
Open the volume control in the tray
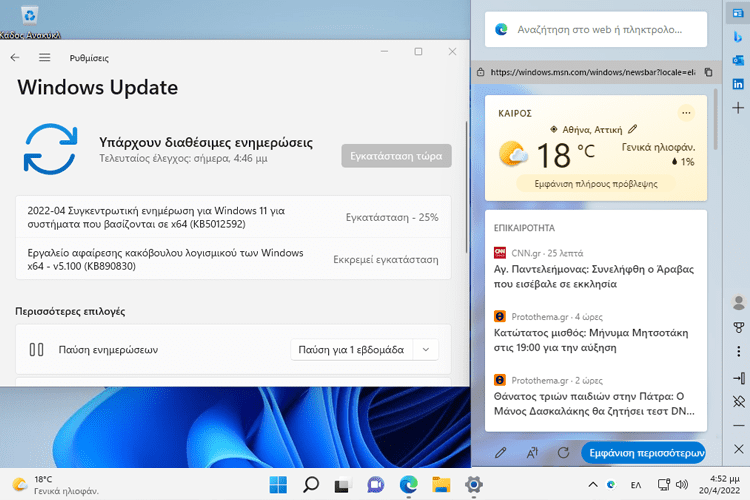click(x=682, y=485)
